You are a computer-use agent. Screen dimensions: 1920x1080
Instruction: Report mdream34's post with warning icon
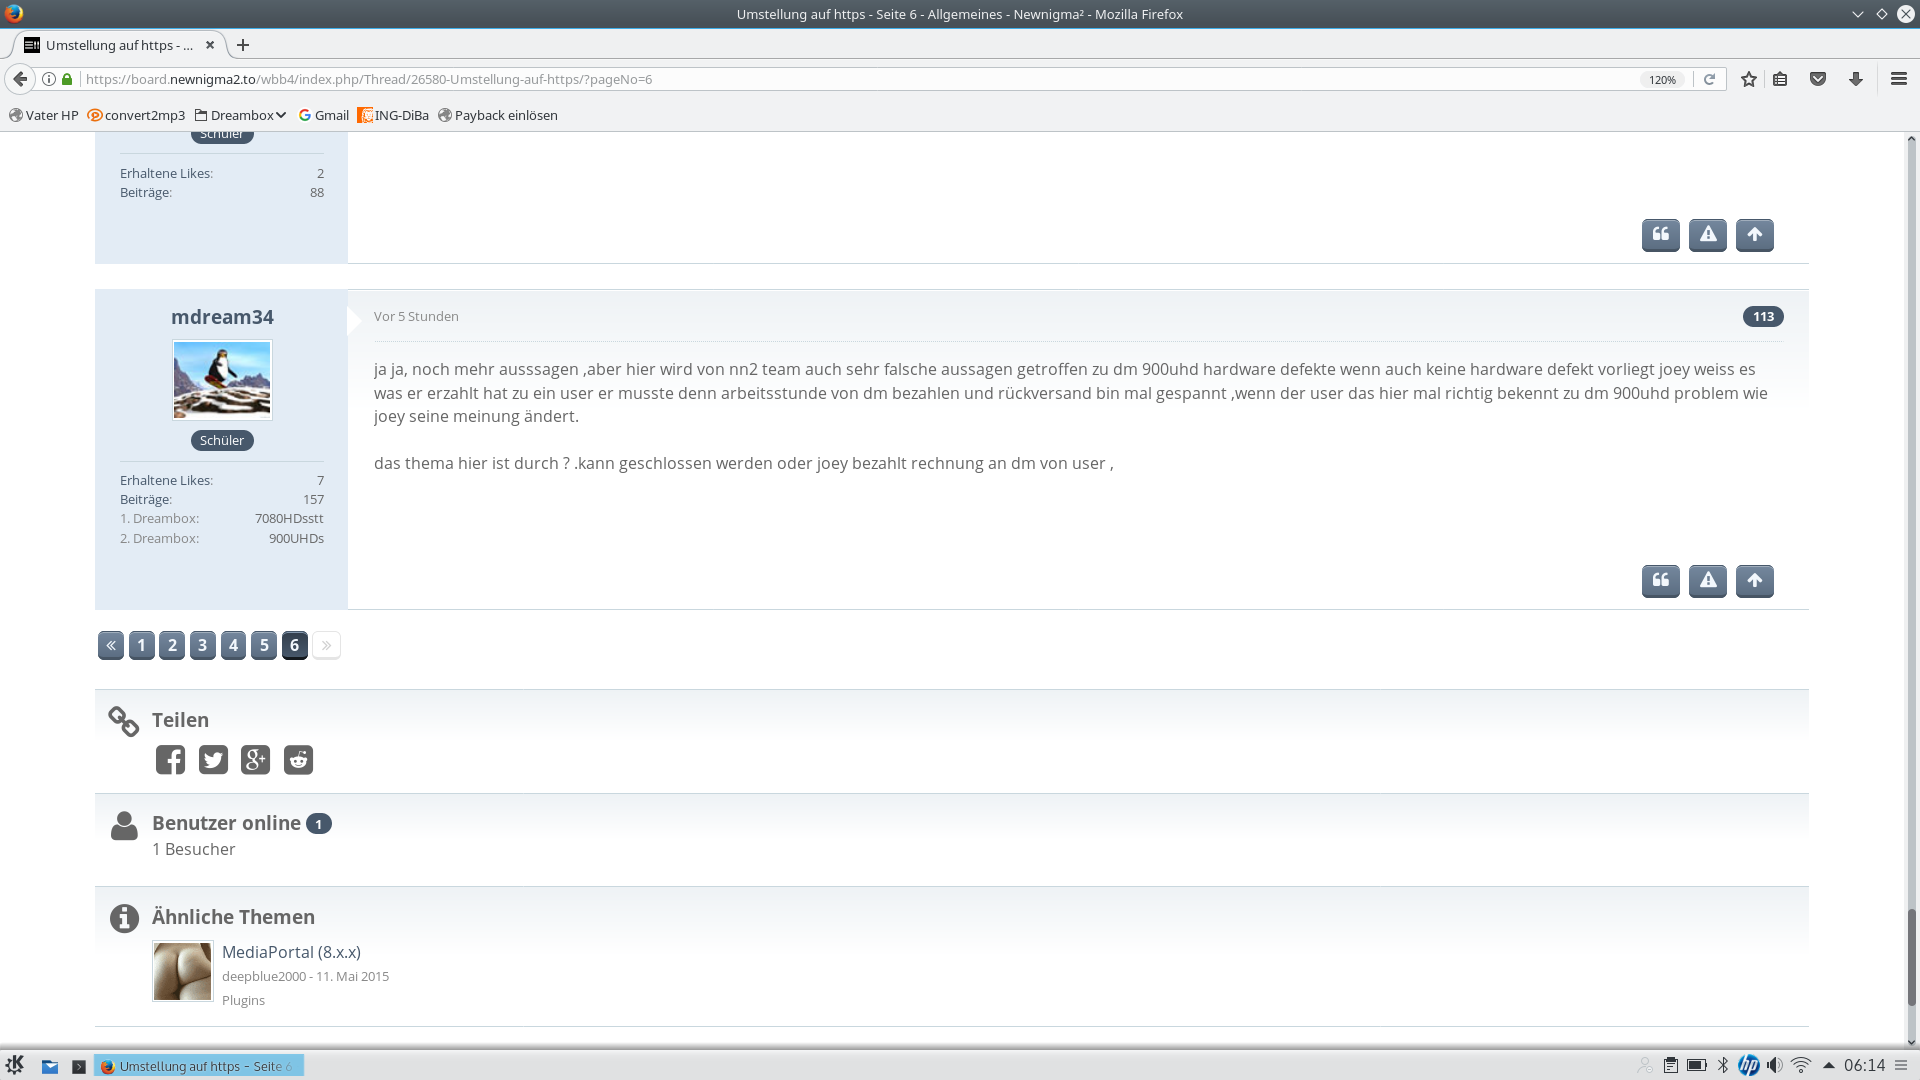tap(1707, 581)
